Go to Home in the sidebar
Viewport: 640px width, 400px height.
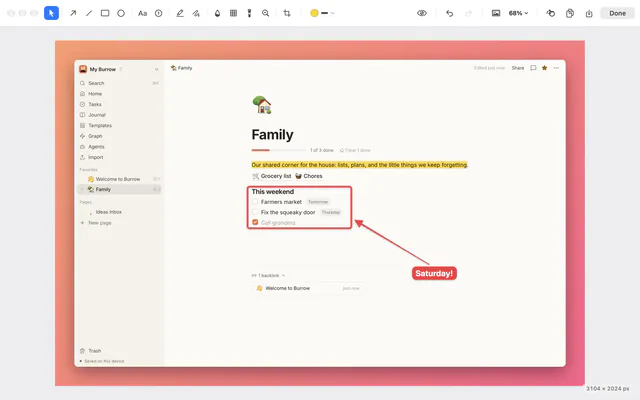[119, 93]
